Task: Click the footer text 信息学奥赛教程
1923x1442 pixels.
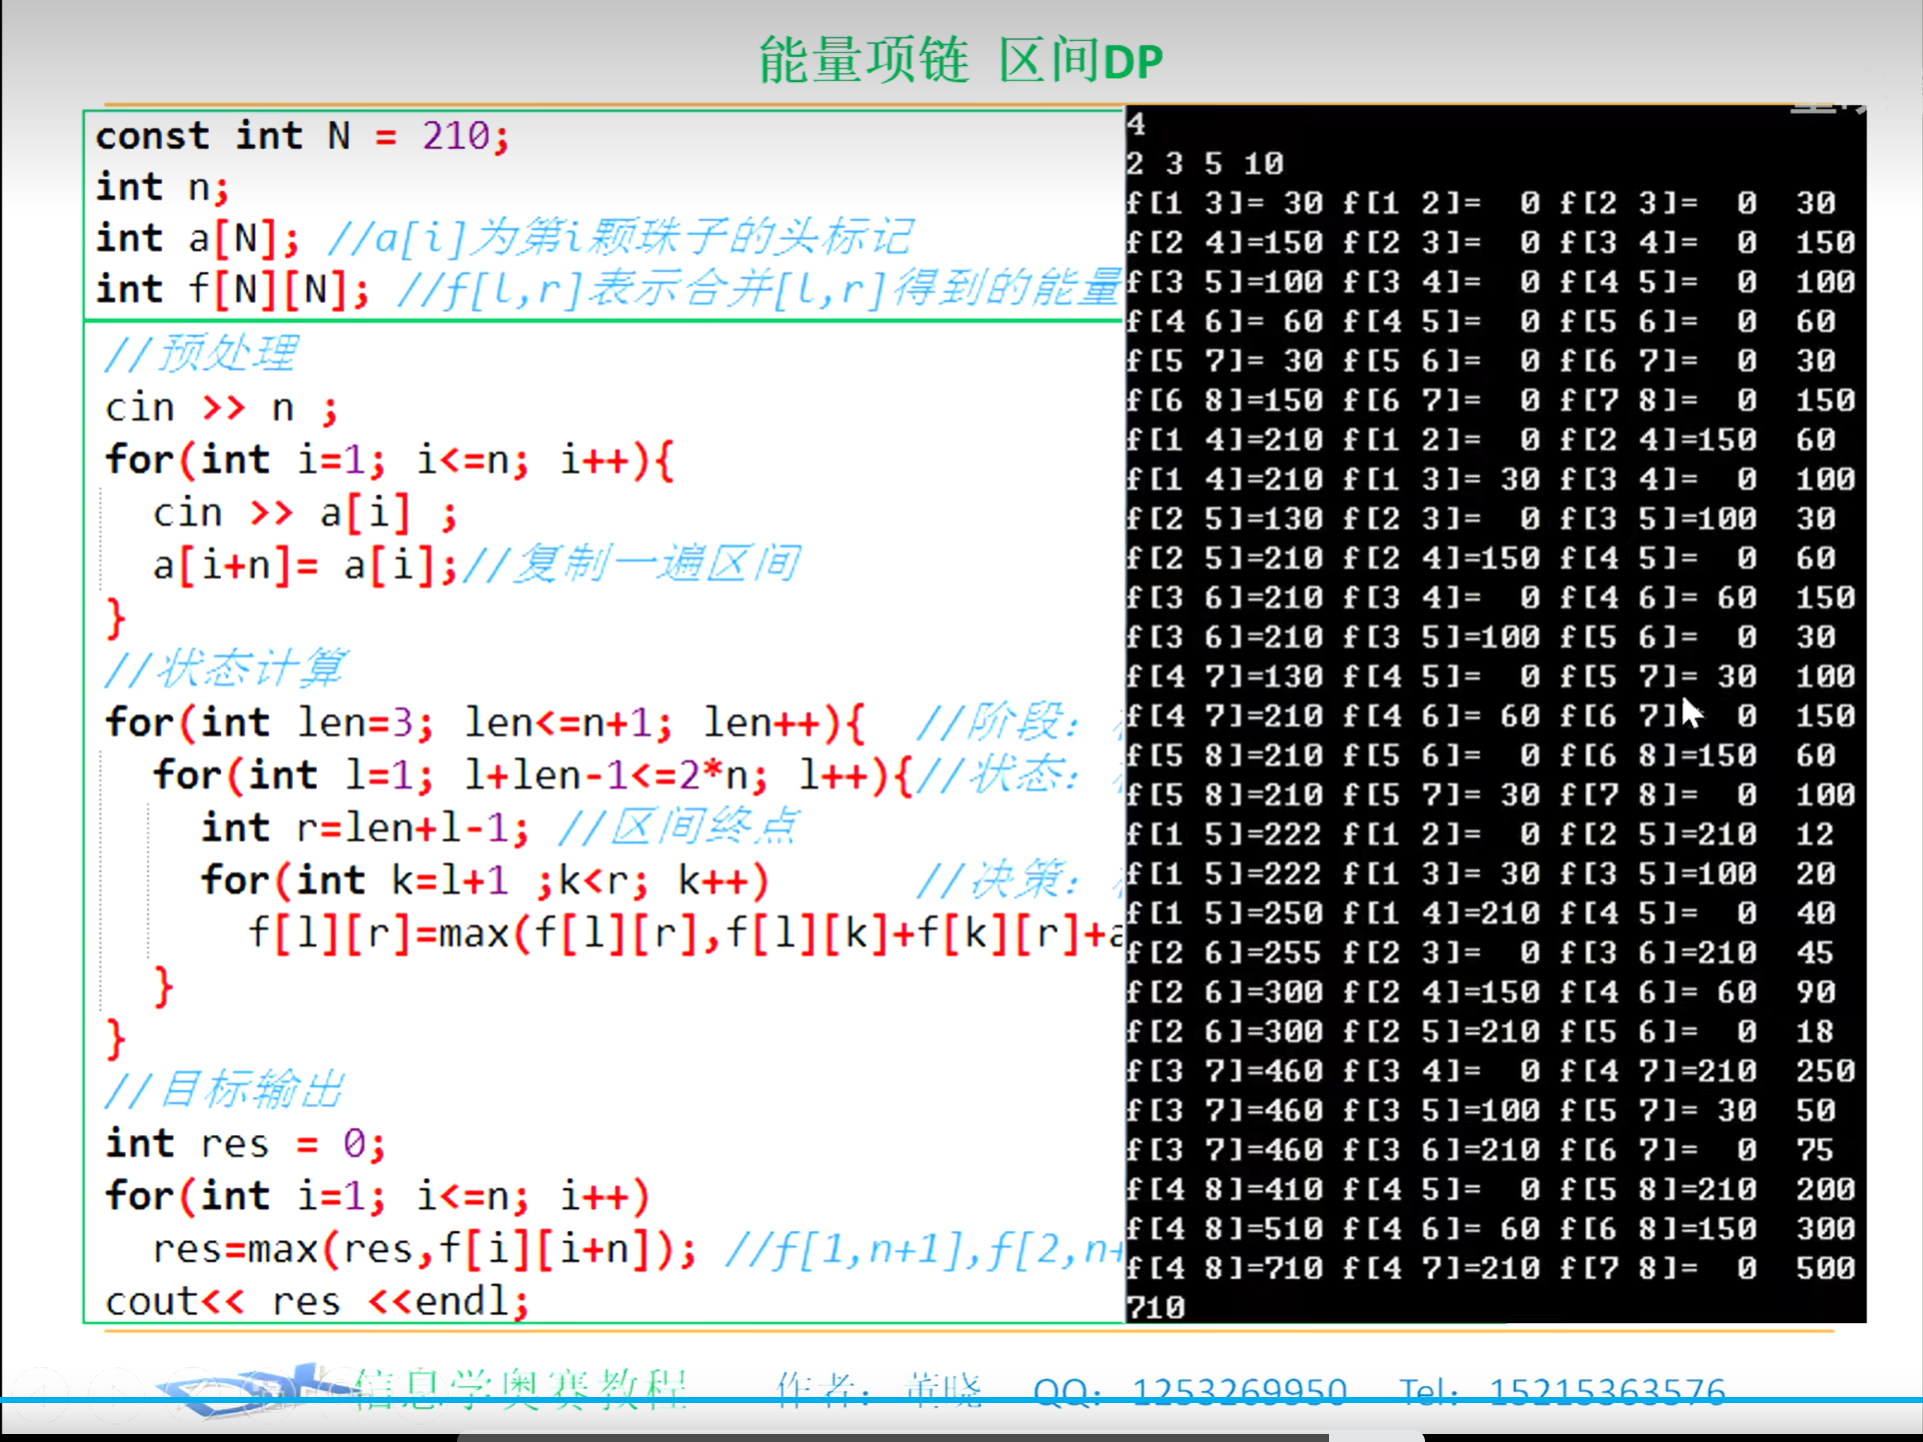Action: coord(520,1388)
